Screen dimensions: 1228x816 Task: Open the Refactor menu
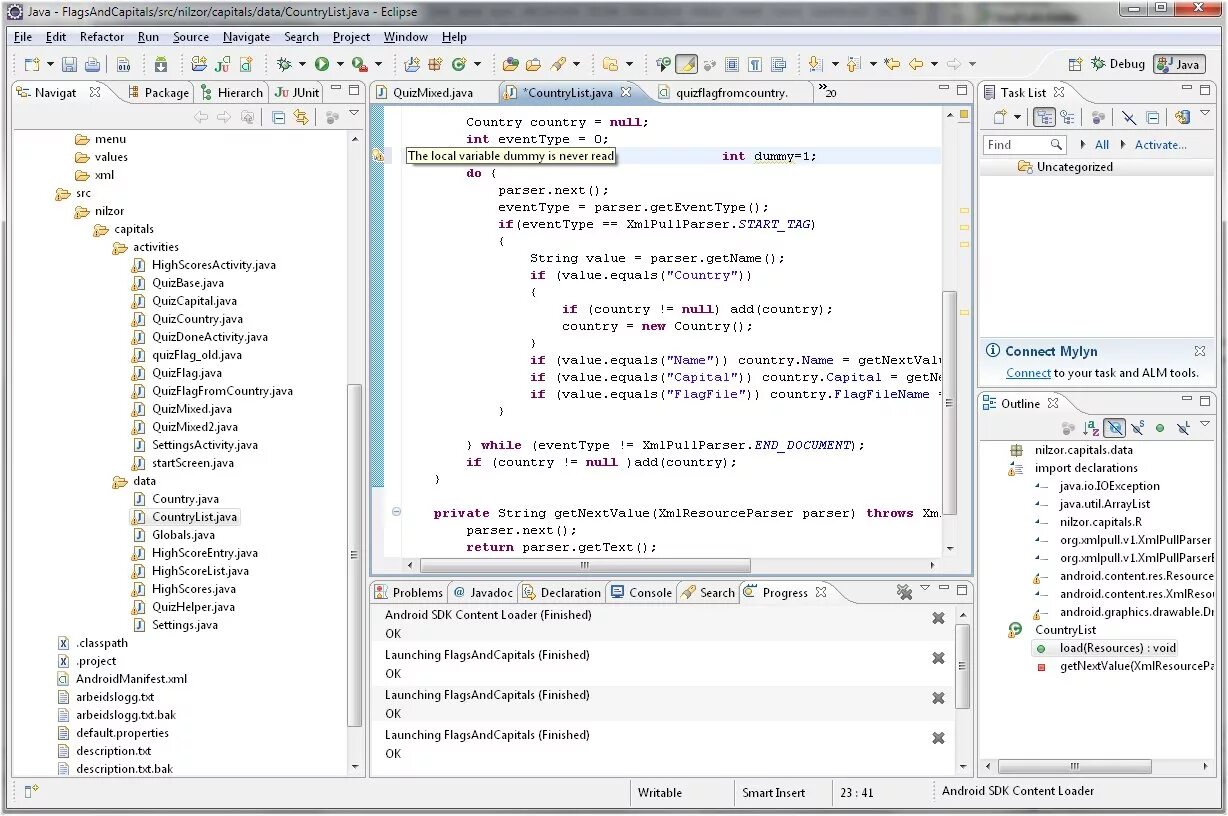(x=102, y=37)
